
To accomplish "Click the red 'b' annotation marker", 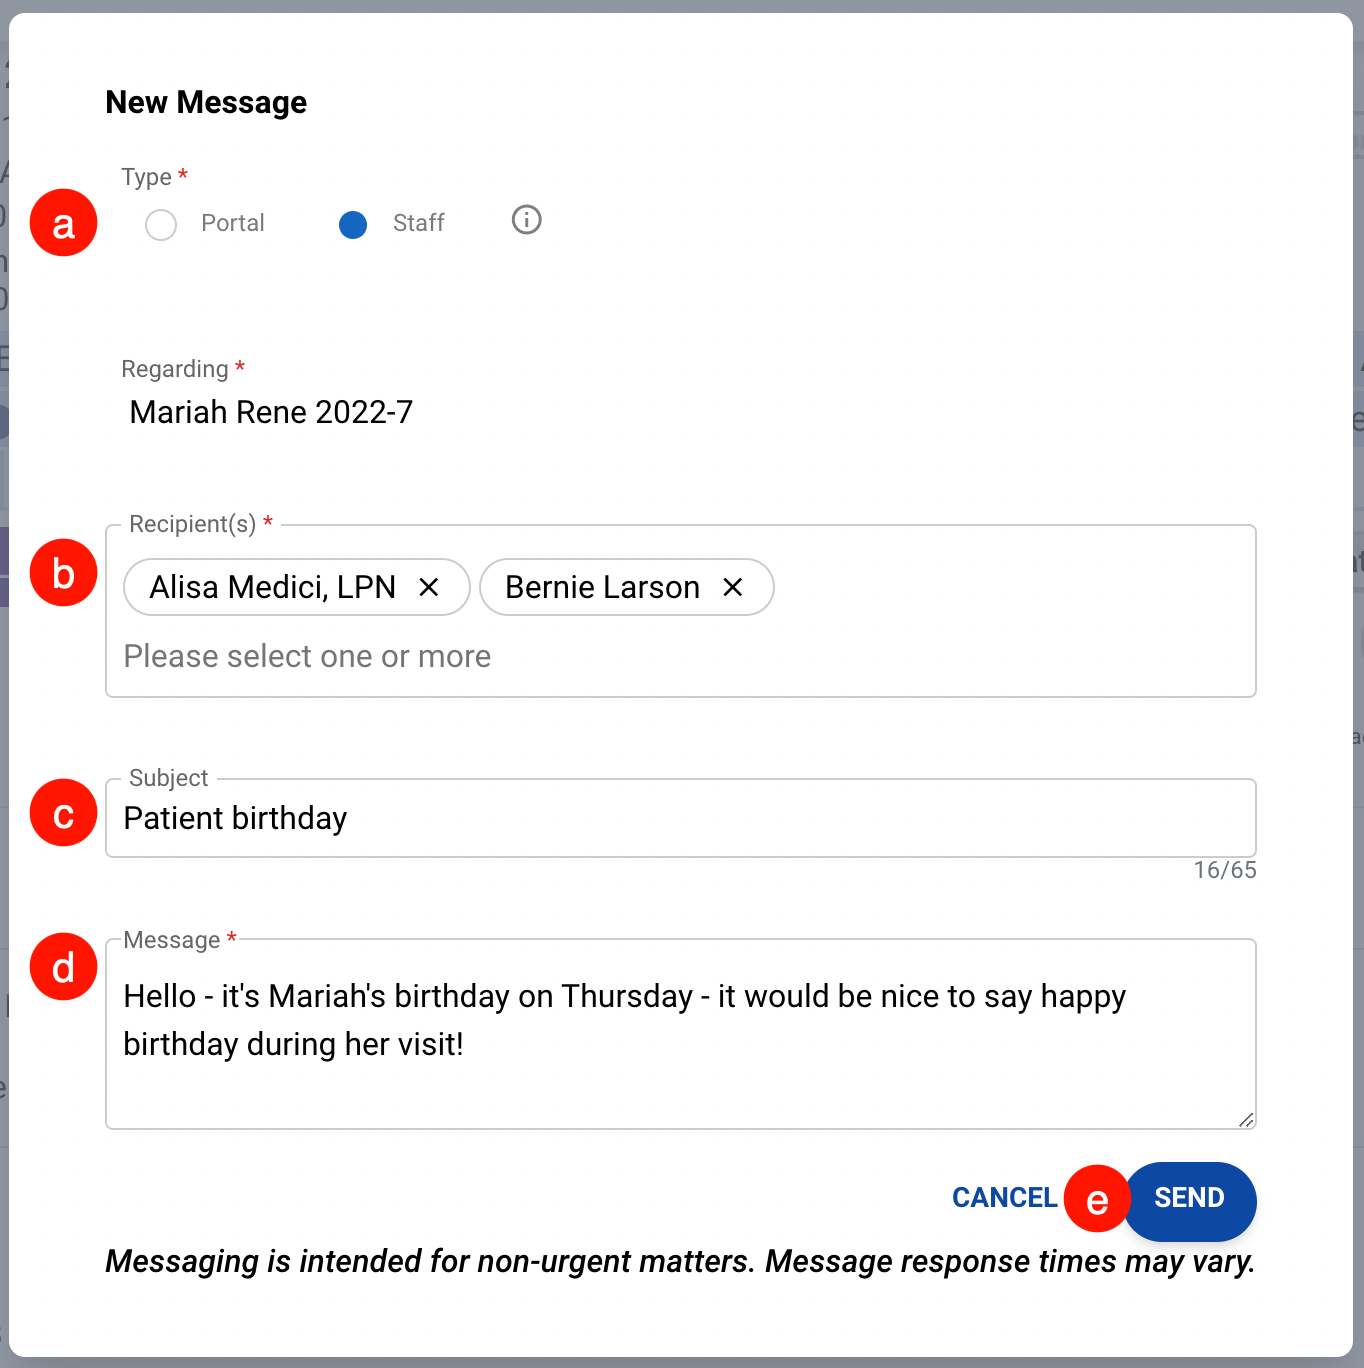I will (x=64, y=573).
